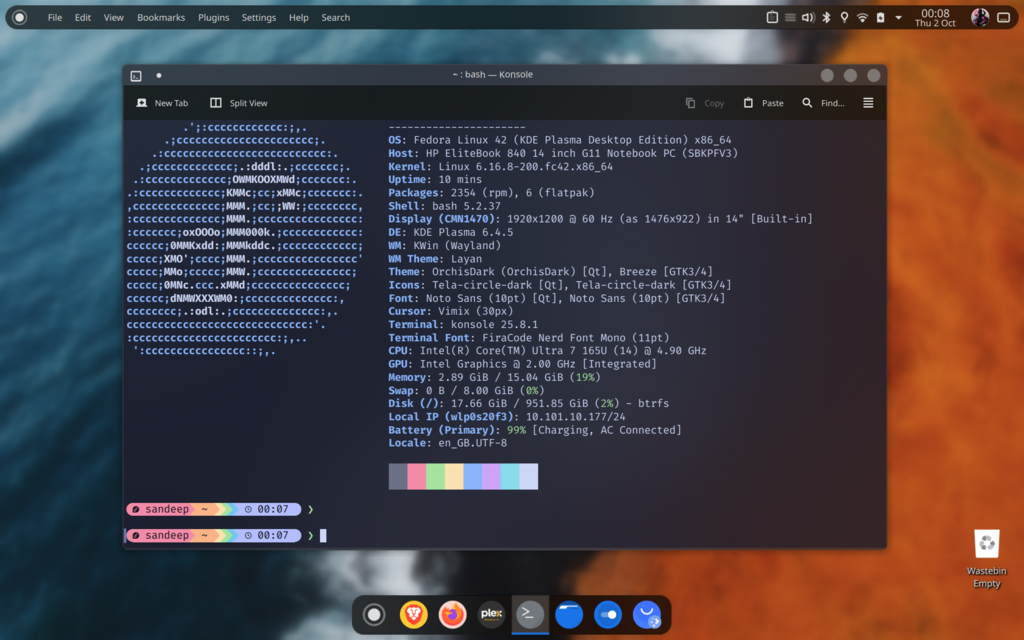
Task: Click the yellow palette color block
Action: tap(454, 477)
